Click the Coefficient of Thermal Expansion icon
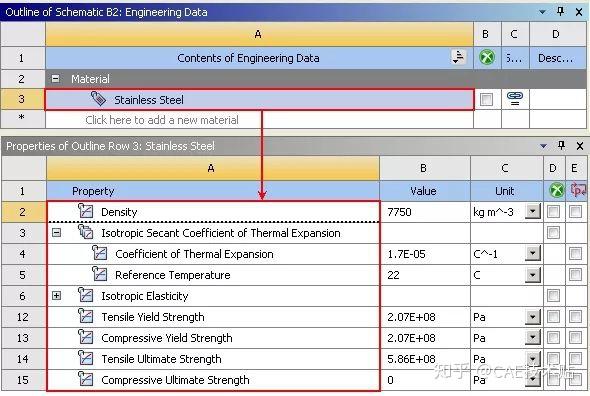Viewport: 590px width, 396px height. [99, 253]
